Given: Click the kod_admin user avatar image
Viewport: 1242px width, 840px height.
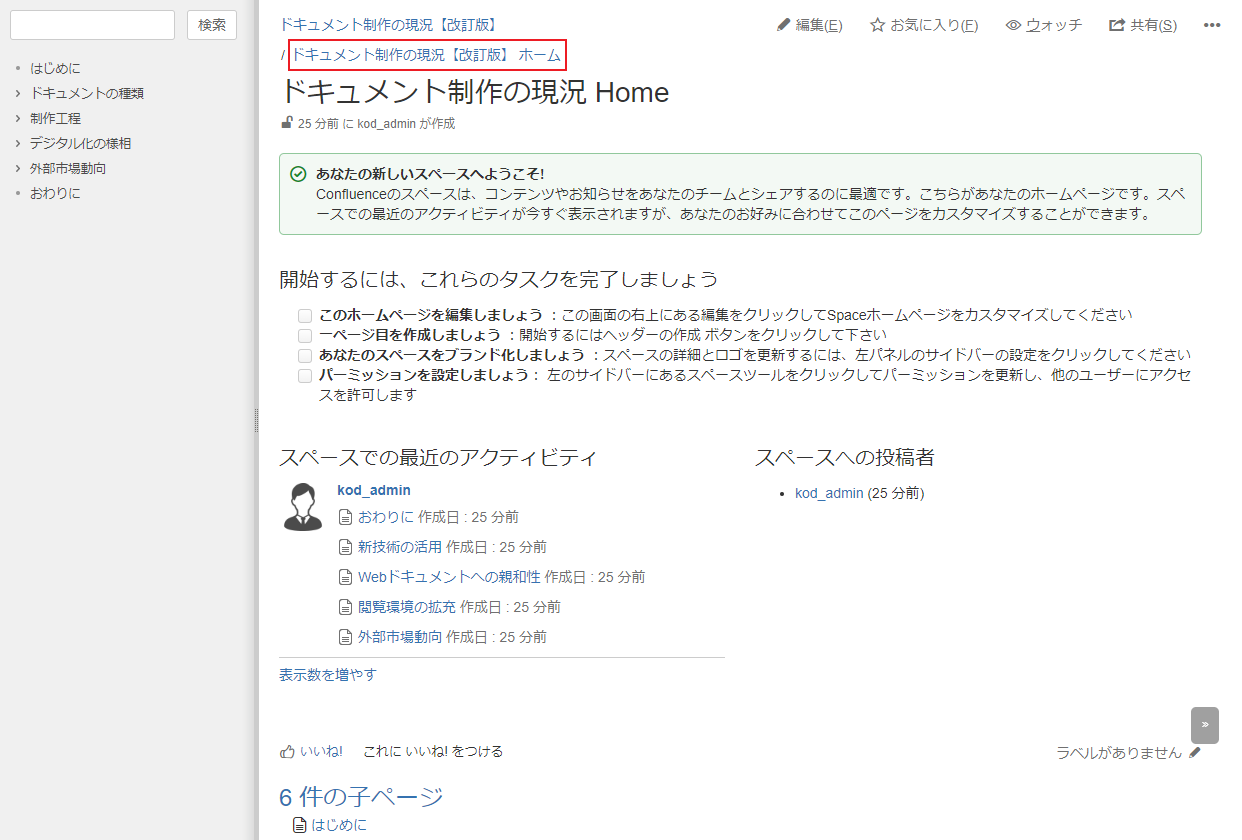Looking at the screenshot, I should [303, 506].
